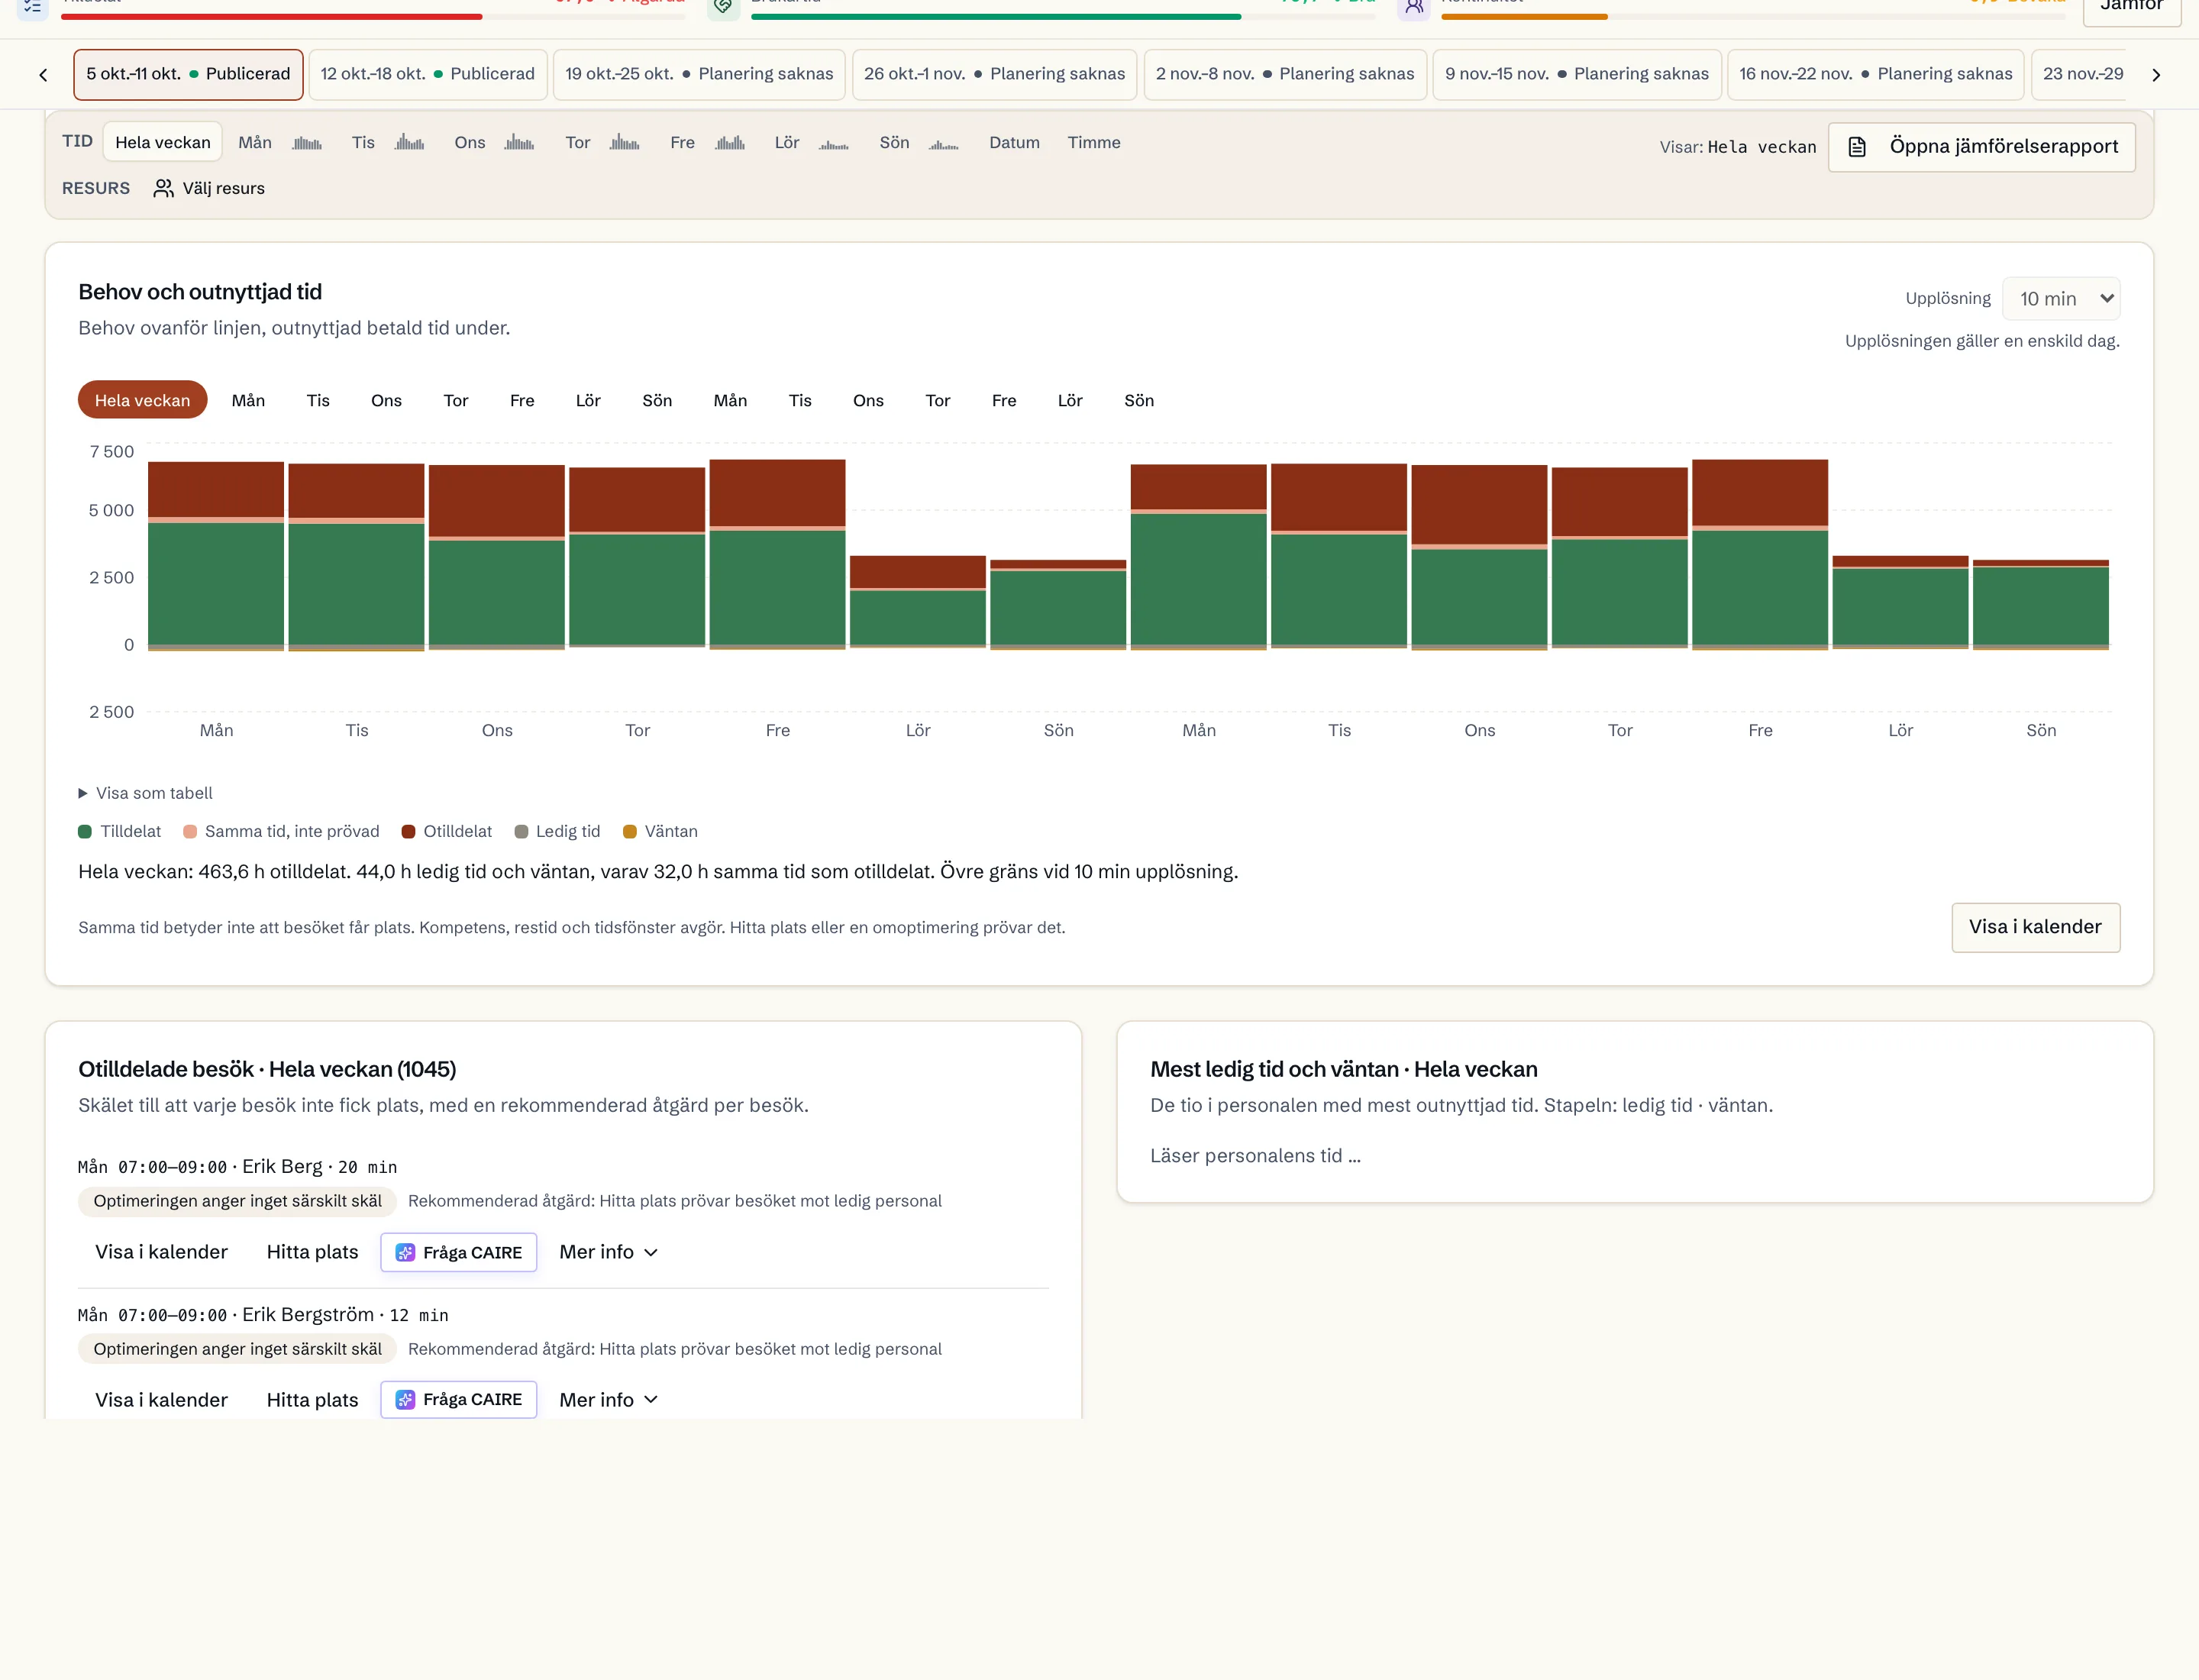Click Tilldelat green legend swatch
The width and height of the screenshot is (2199, 1680).
pyautogui.click(x=85, y=832)
